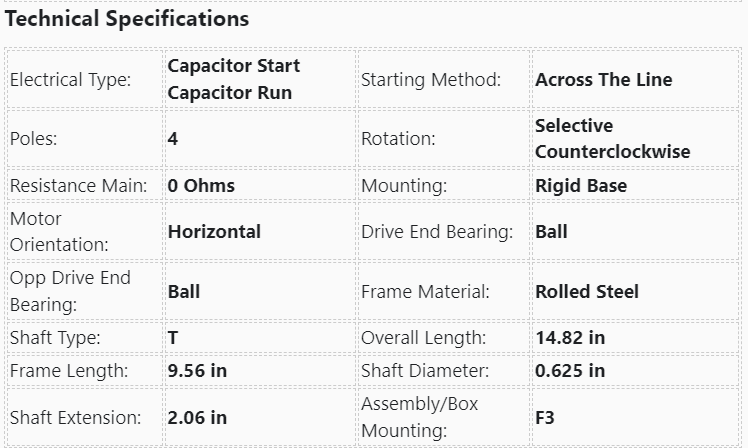
Task: Select the Electrical Type label cell
Action: coord(71,80)
